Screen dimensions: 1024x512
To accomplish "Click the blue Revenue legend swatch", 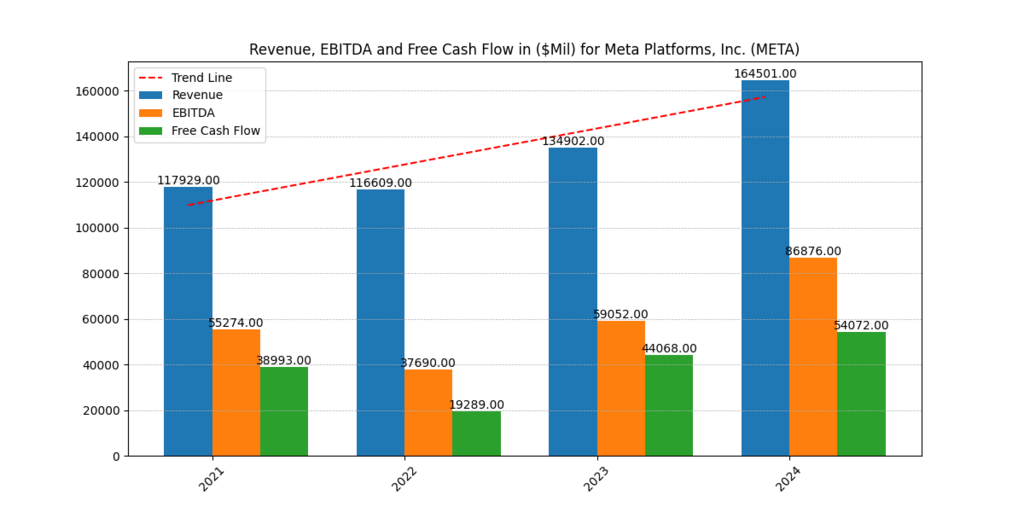I will click(x=152, y=95).
